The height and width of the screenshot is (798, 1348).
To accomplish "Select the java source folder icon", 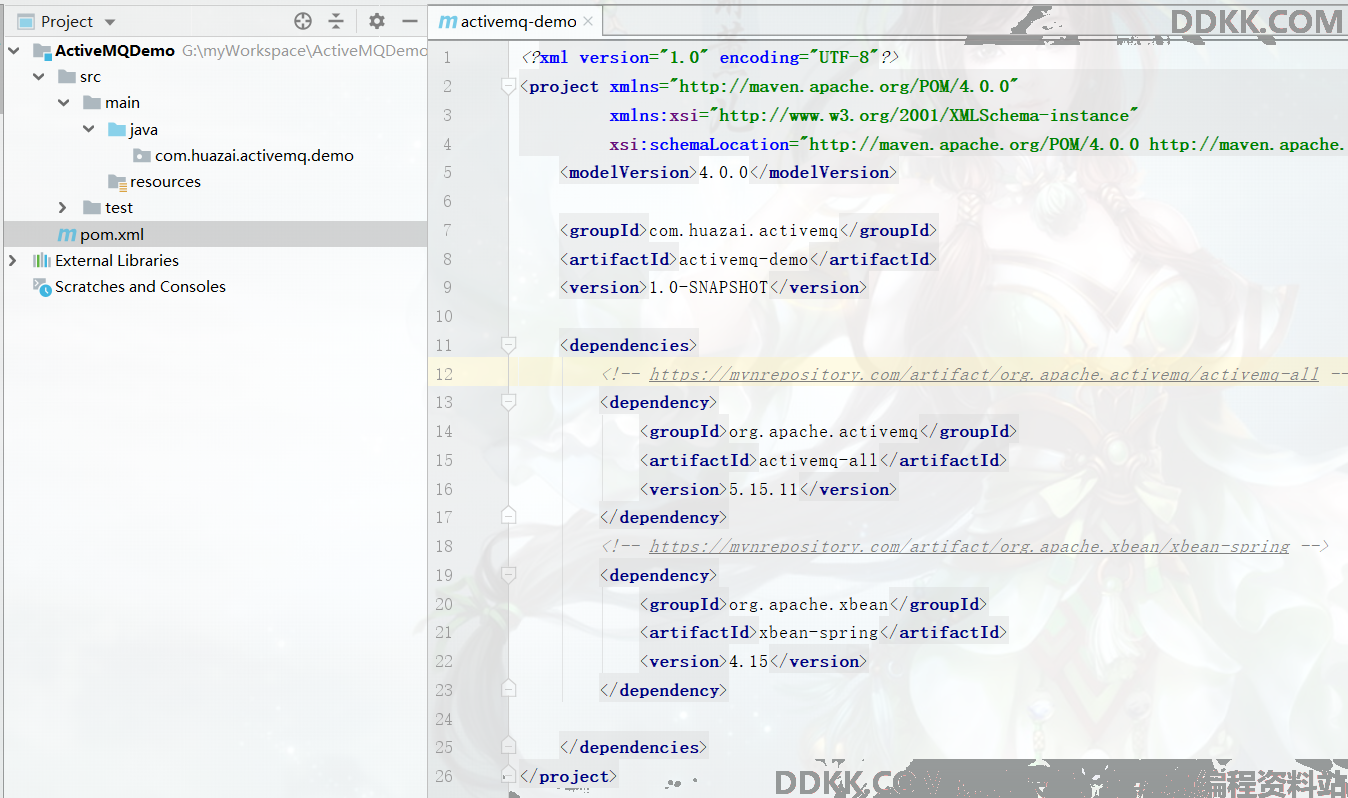I will (117, 129).
